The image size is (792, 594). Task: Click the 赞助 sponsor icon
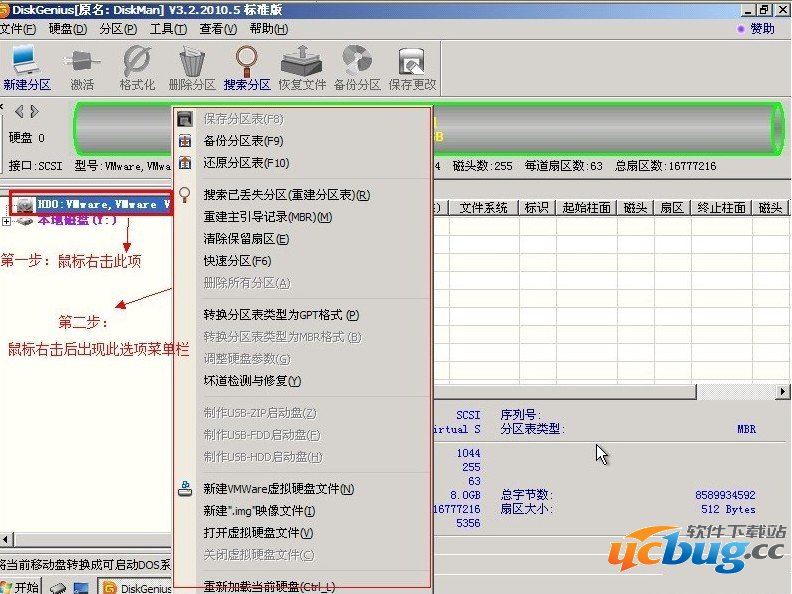[740, 29]
